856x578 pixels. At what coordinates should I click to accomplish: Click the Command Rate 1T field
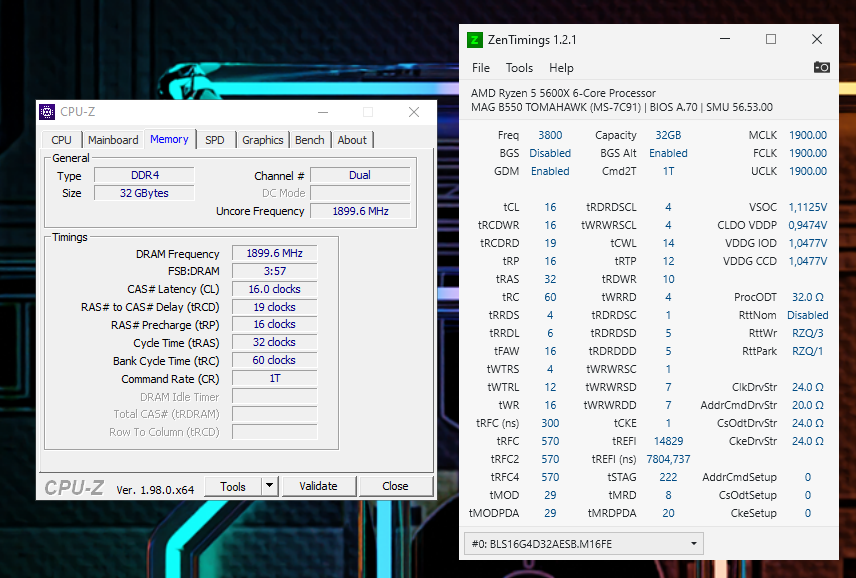275,378
